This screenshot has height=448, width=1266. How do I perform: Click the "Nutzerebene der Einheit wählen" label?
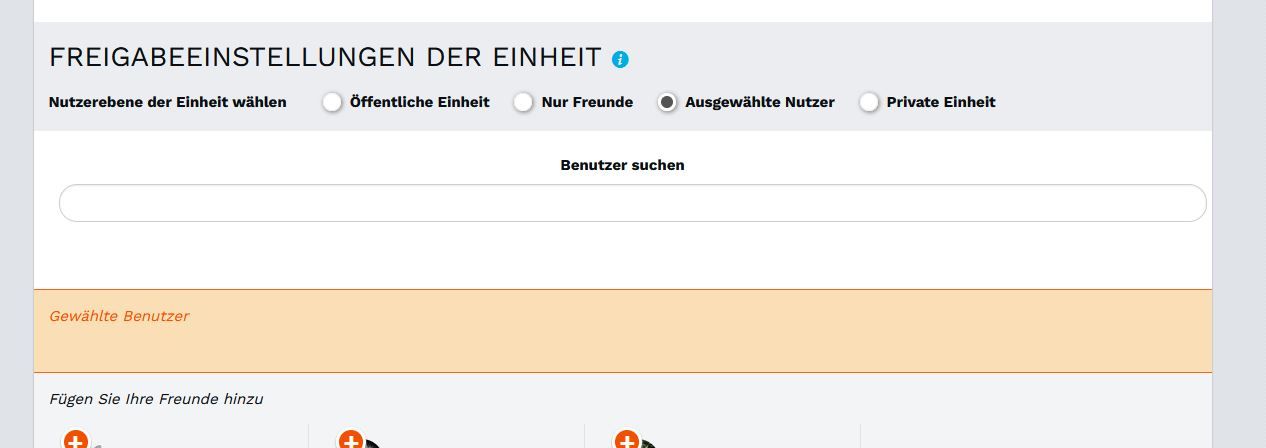coord(167,102)
